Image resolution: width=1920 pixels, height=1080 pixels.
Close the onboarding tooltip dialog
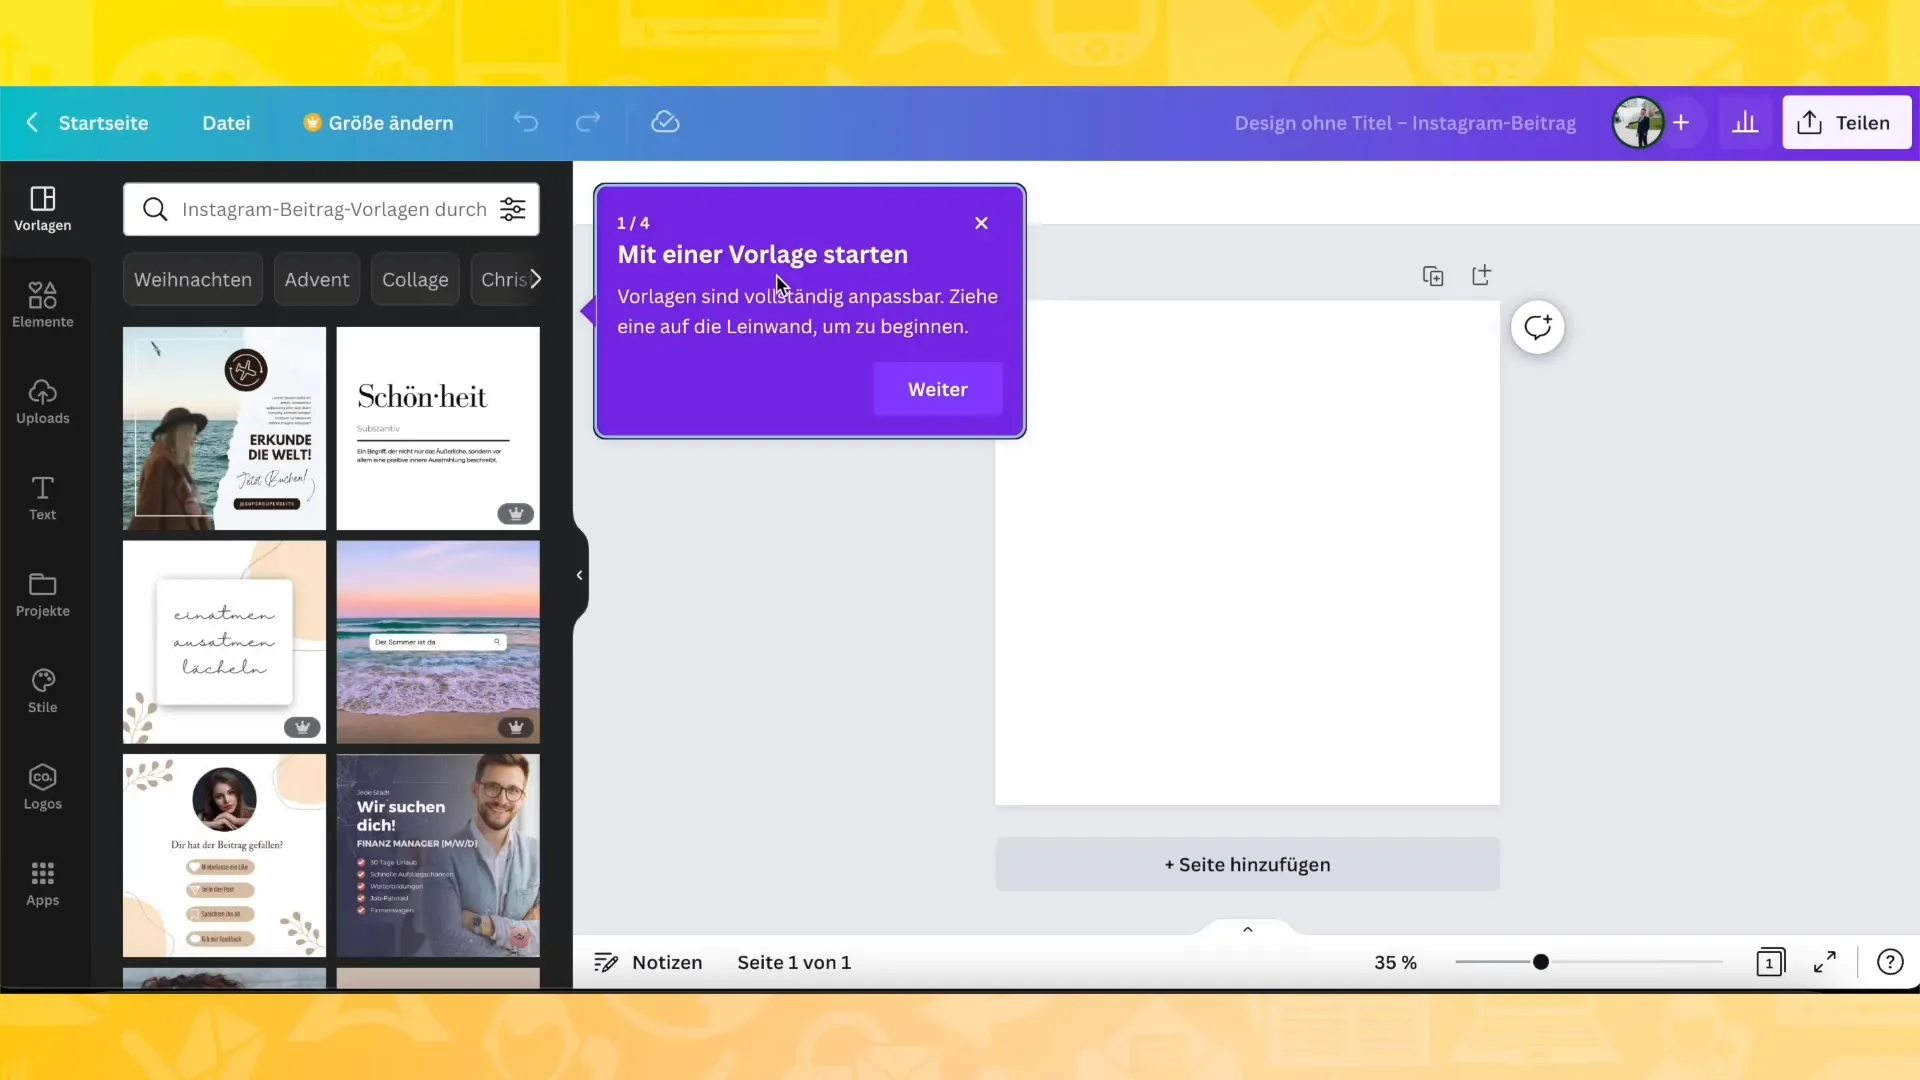tap(981, 222)
